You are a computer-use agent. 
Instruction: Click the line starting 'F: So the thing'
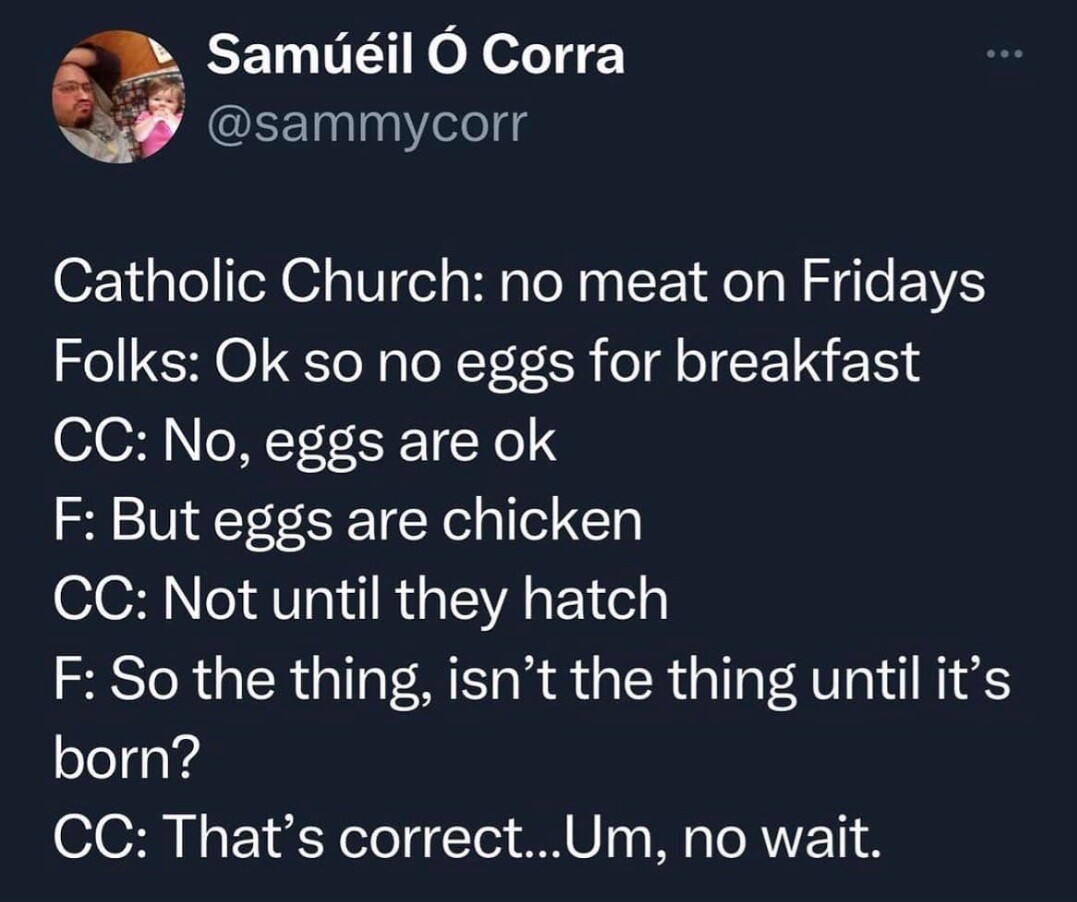point(532,678)
